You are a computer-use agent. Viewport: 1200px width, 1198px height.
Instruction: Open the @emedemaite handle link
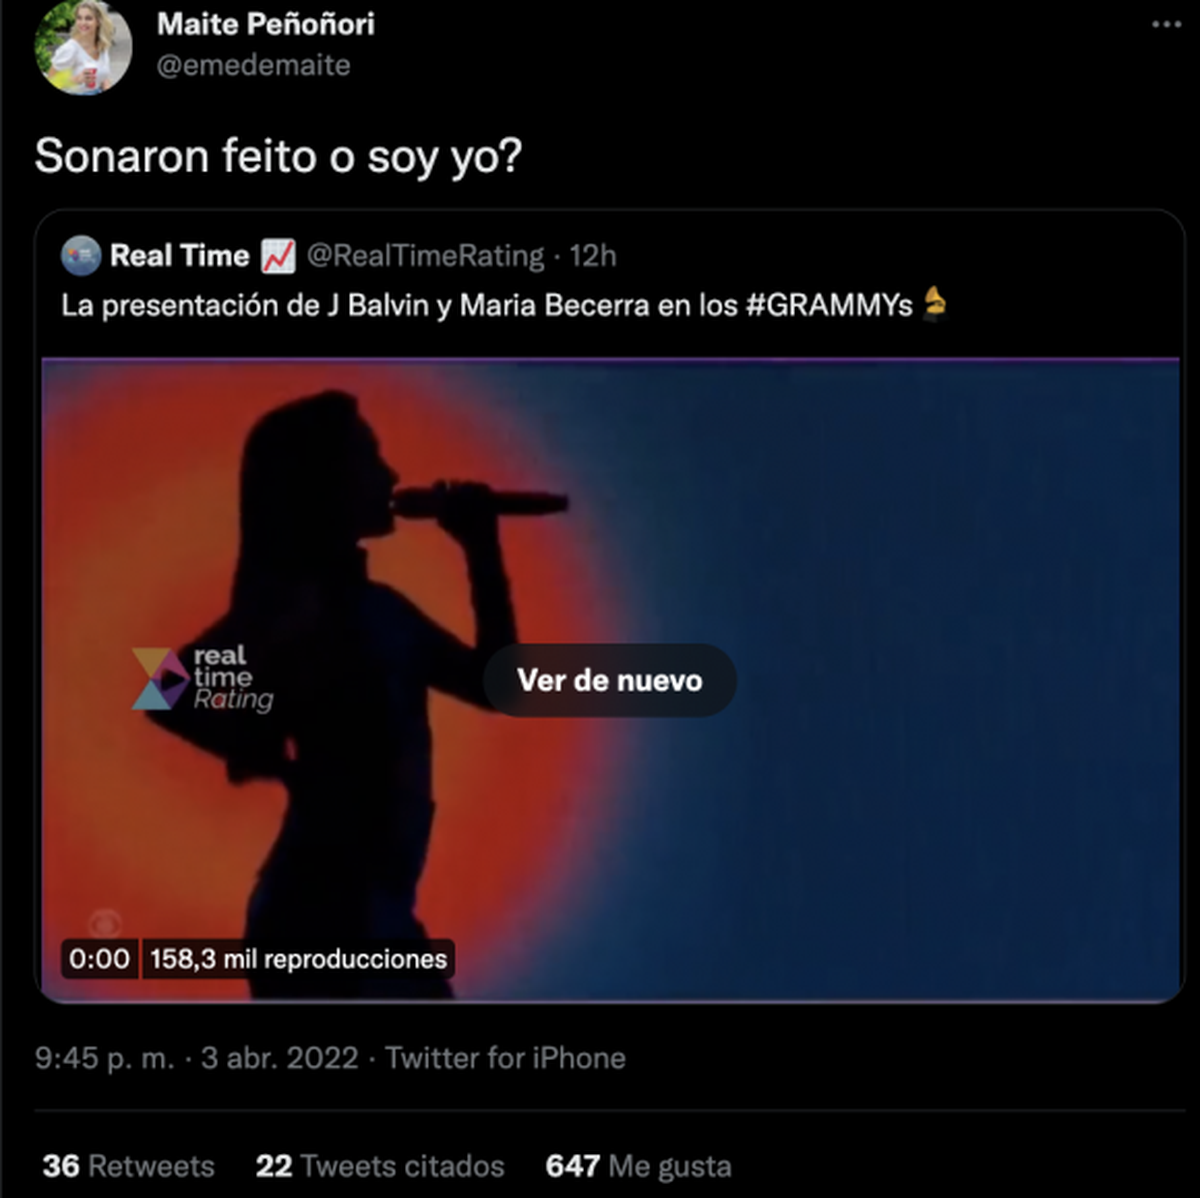point(253,65)
